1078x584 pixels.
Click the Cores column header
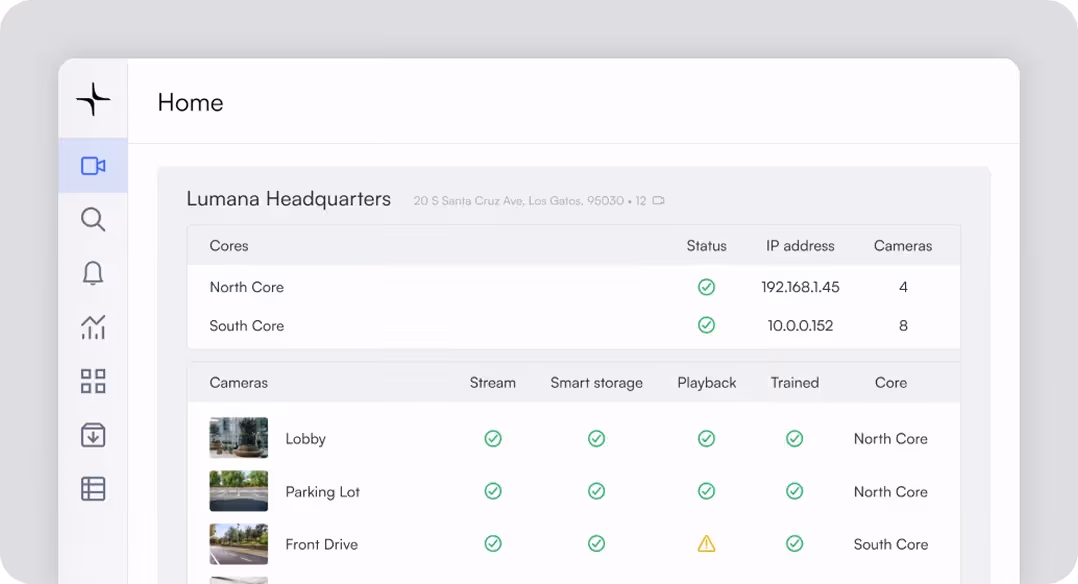(229, 246)
